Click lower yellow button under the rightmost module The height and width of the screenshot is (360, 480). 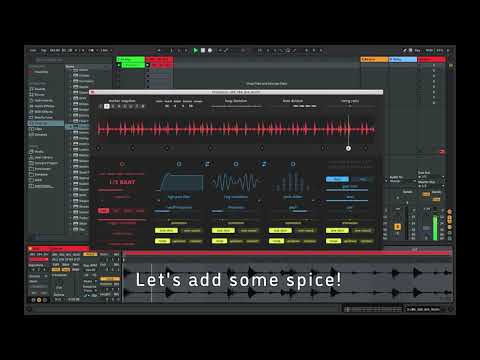[333, 241]
